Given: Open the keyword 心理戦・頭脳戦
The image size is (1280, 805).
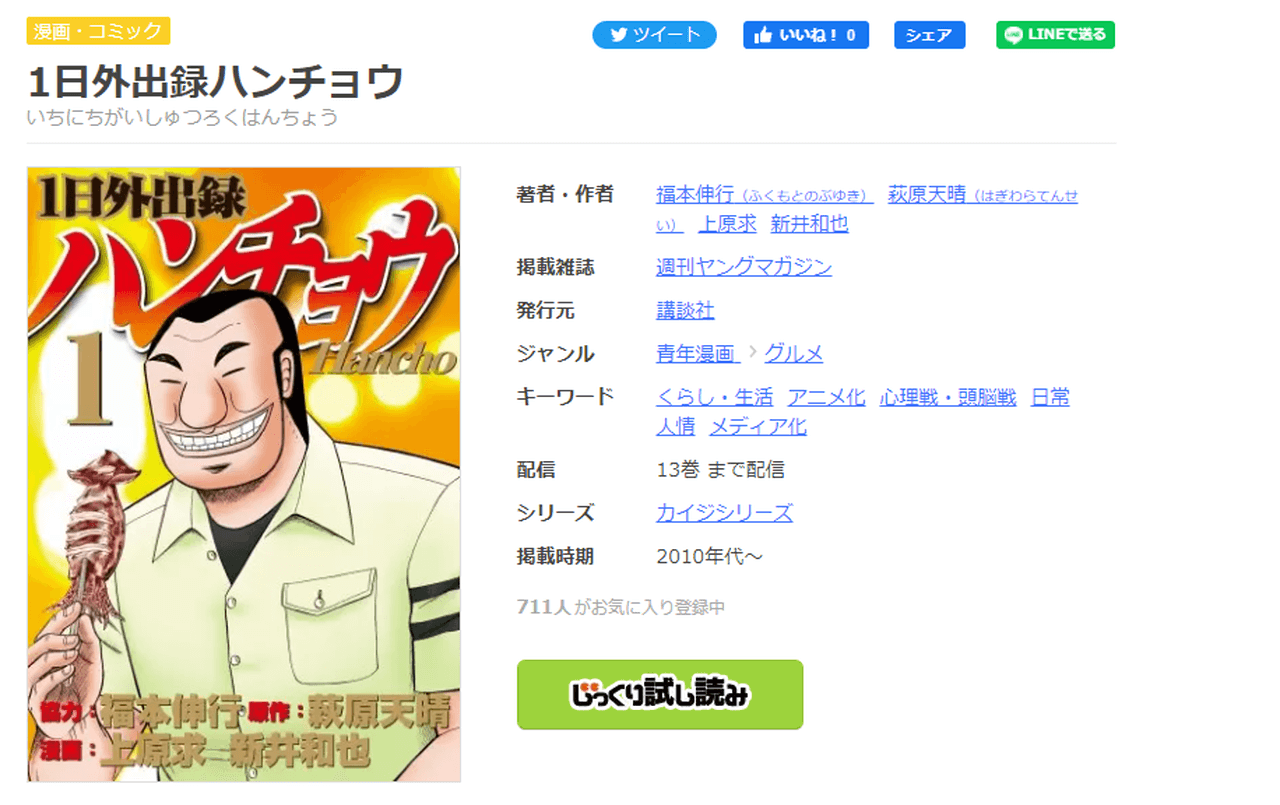Looking at the screenshot, I should coord(948,397).
